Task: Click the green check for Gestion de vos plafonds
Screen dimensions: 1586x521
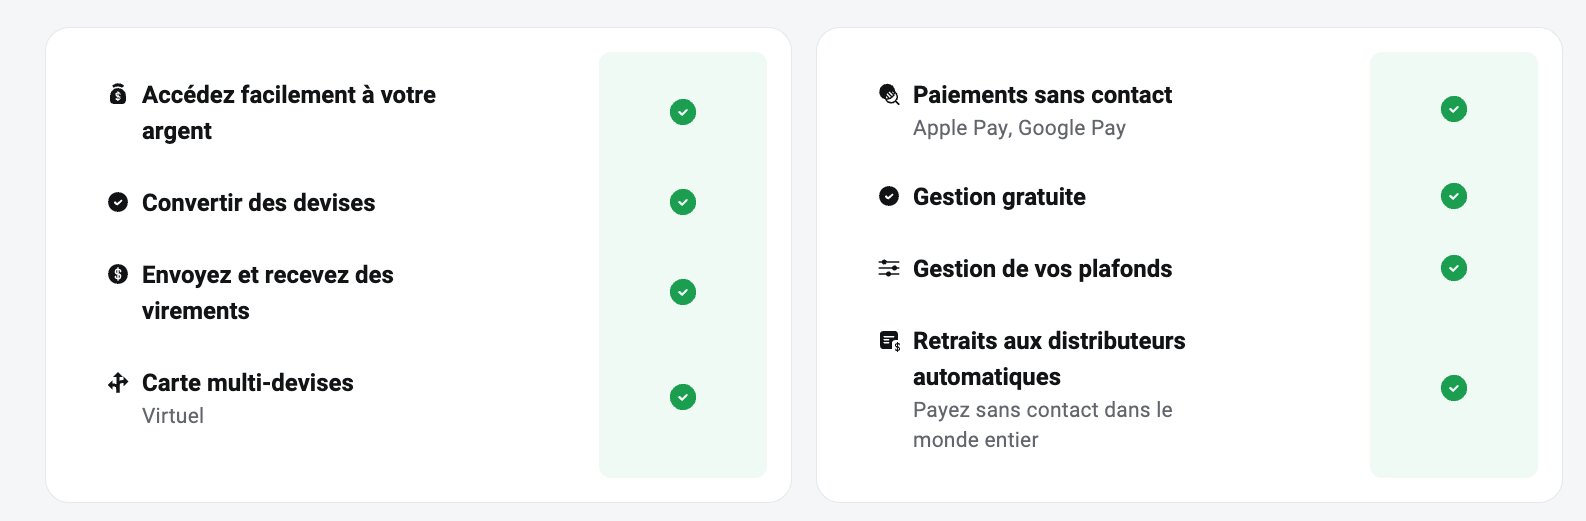Action: point(1454,268)
